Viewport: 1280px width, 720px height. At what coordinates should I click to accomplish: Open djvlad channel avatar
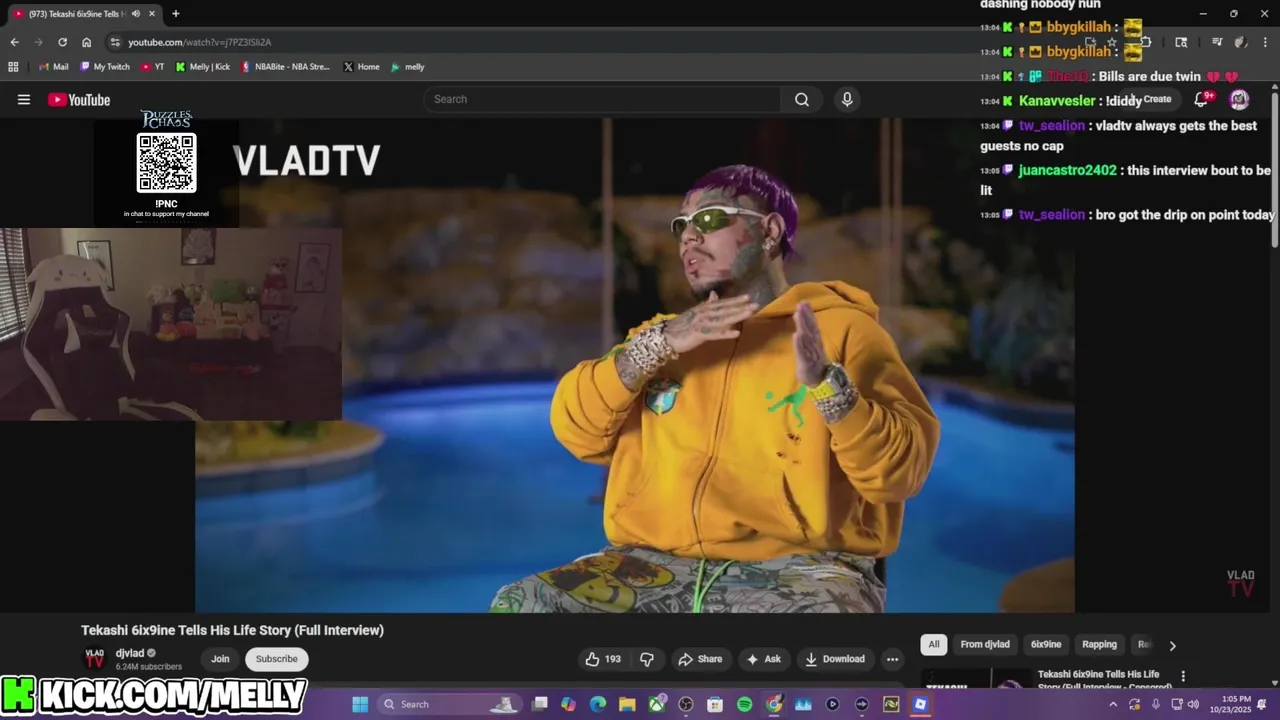click(x=95, y=659)
